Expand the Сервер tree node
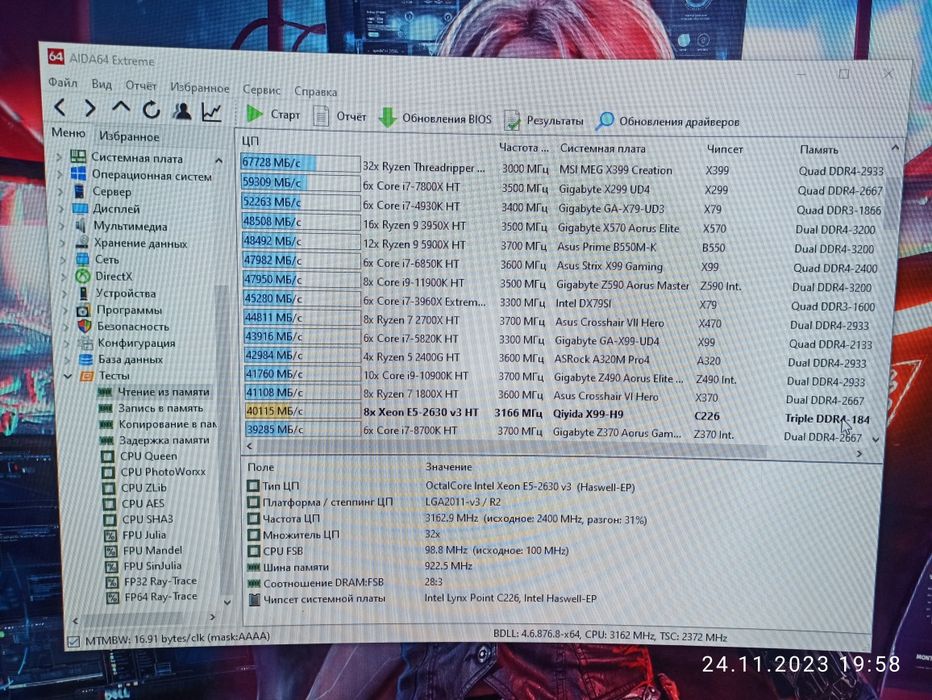 (x=60, y=191)
